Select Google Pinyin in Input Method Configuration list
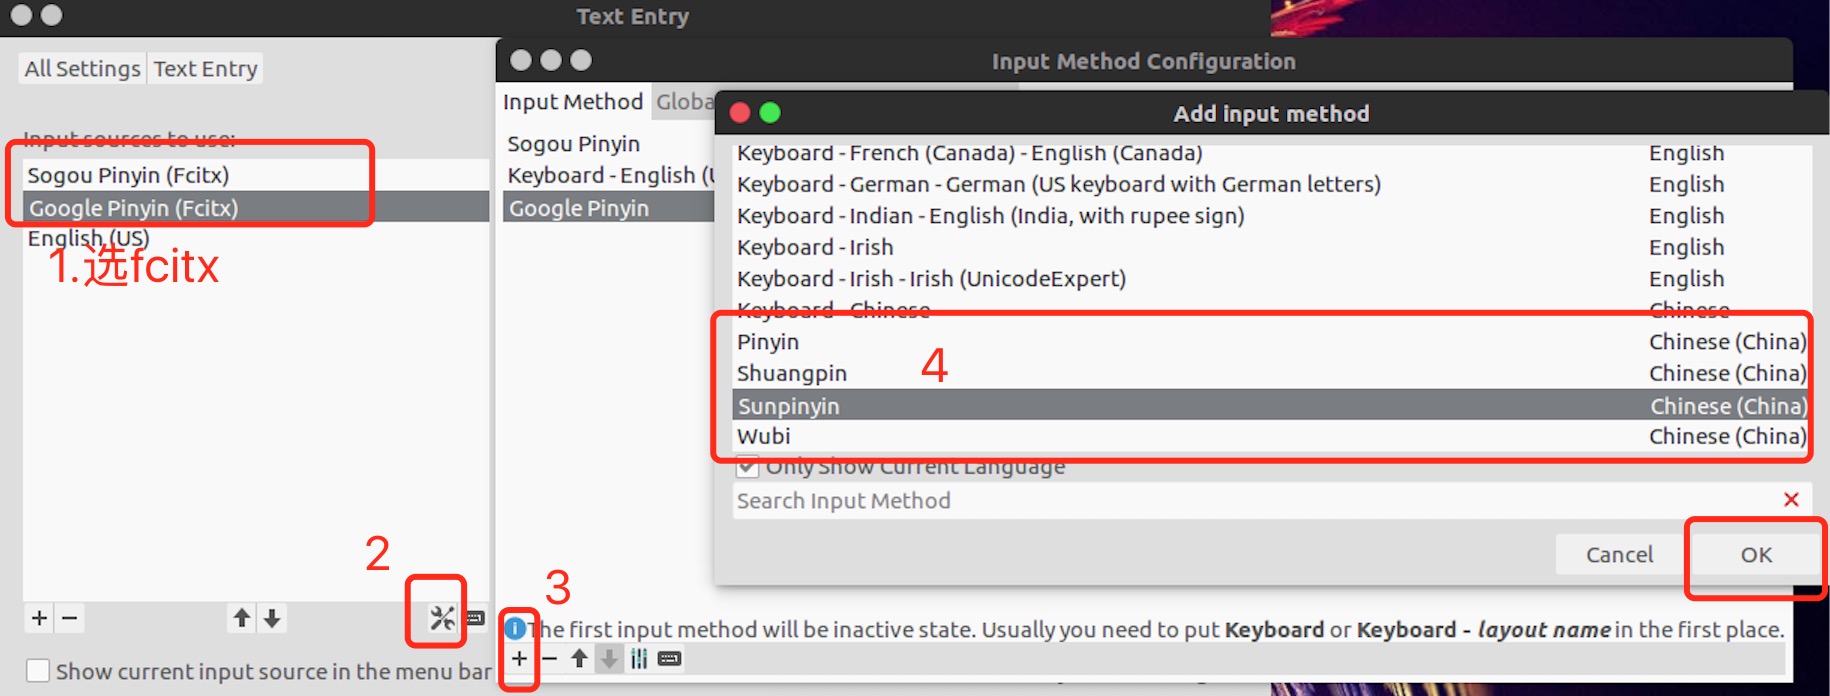The image size is (1830, 696). click(608, 207)
